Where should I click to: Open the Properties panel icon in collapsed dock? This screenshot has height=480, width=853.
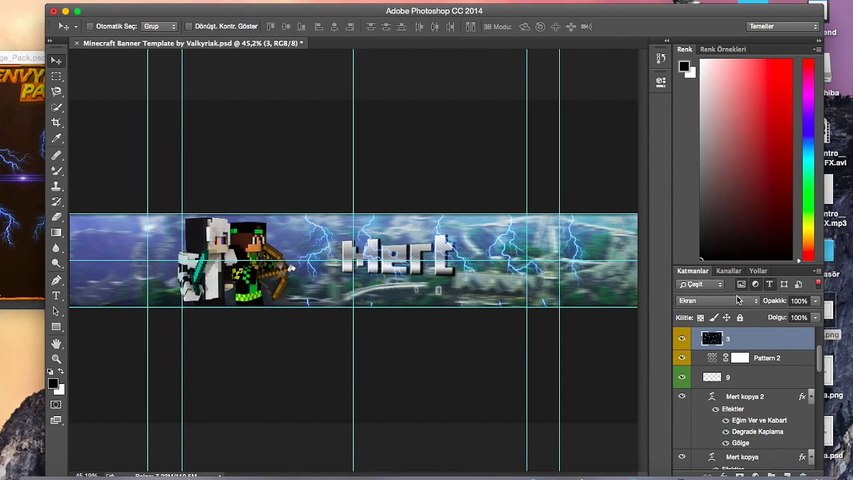(660, 82)
